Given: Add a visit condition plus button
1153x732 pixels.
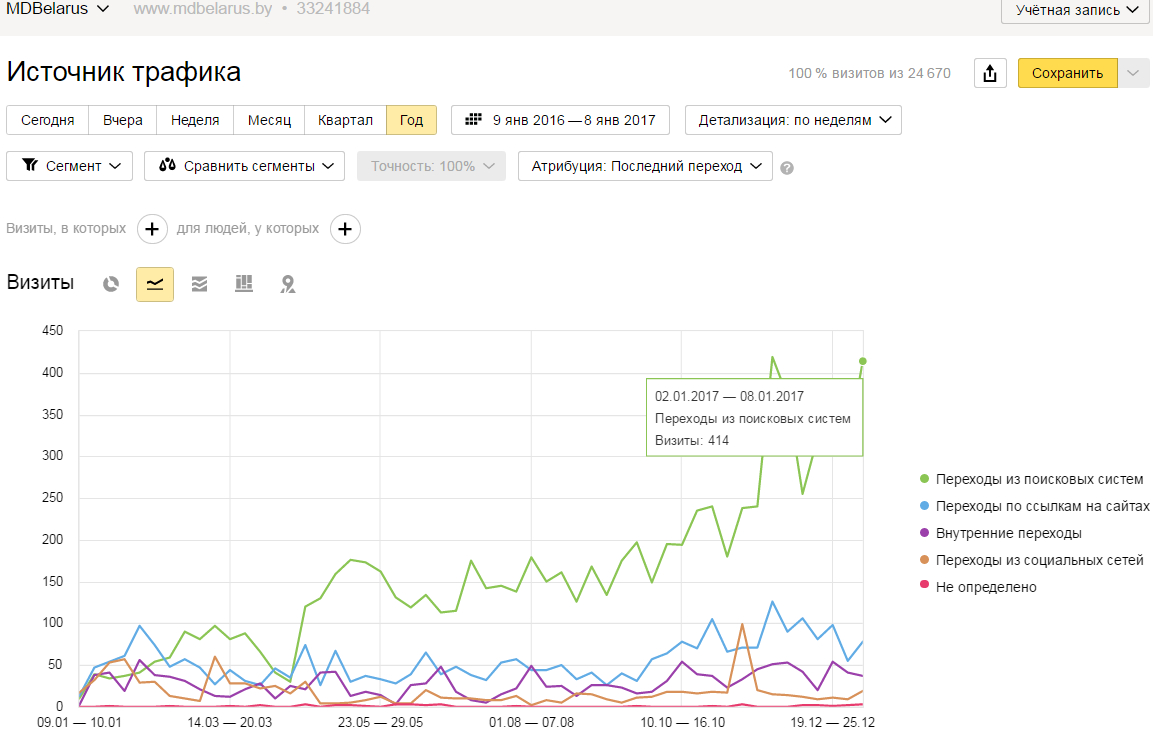Looking at the screenshot, I should click(x=152, y=229).
